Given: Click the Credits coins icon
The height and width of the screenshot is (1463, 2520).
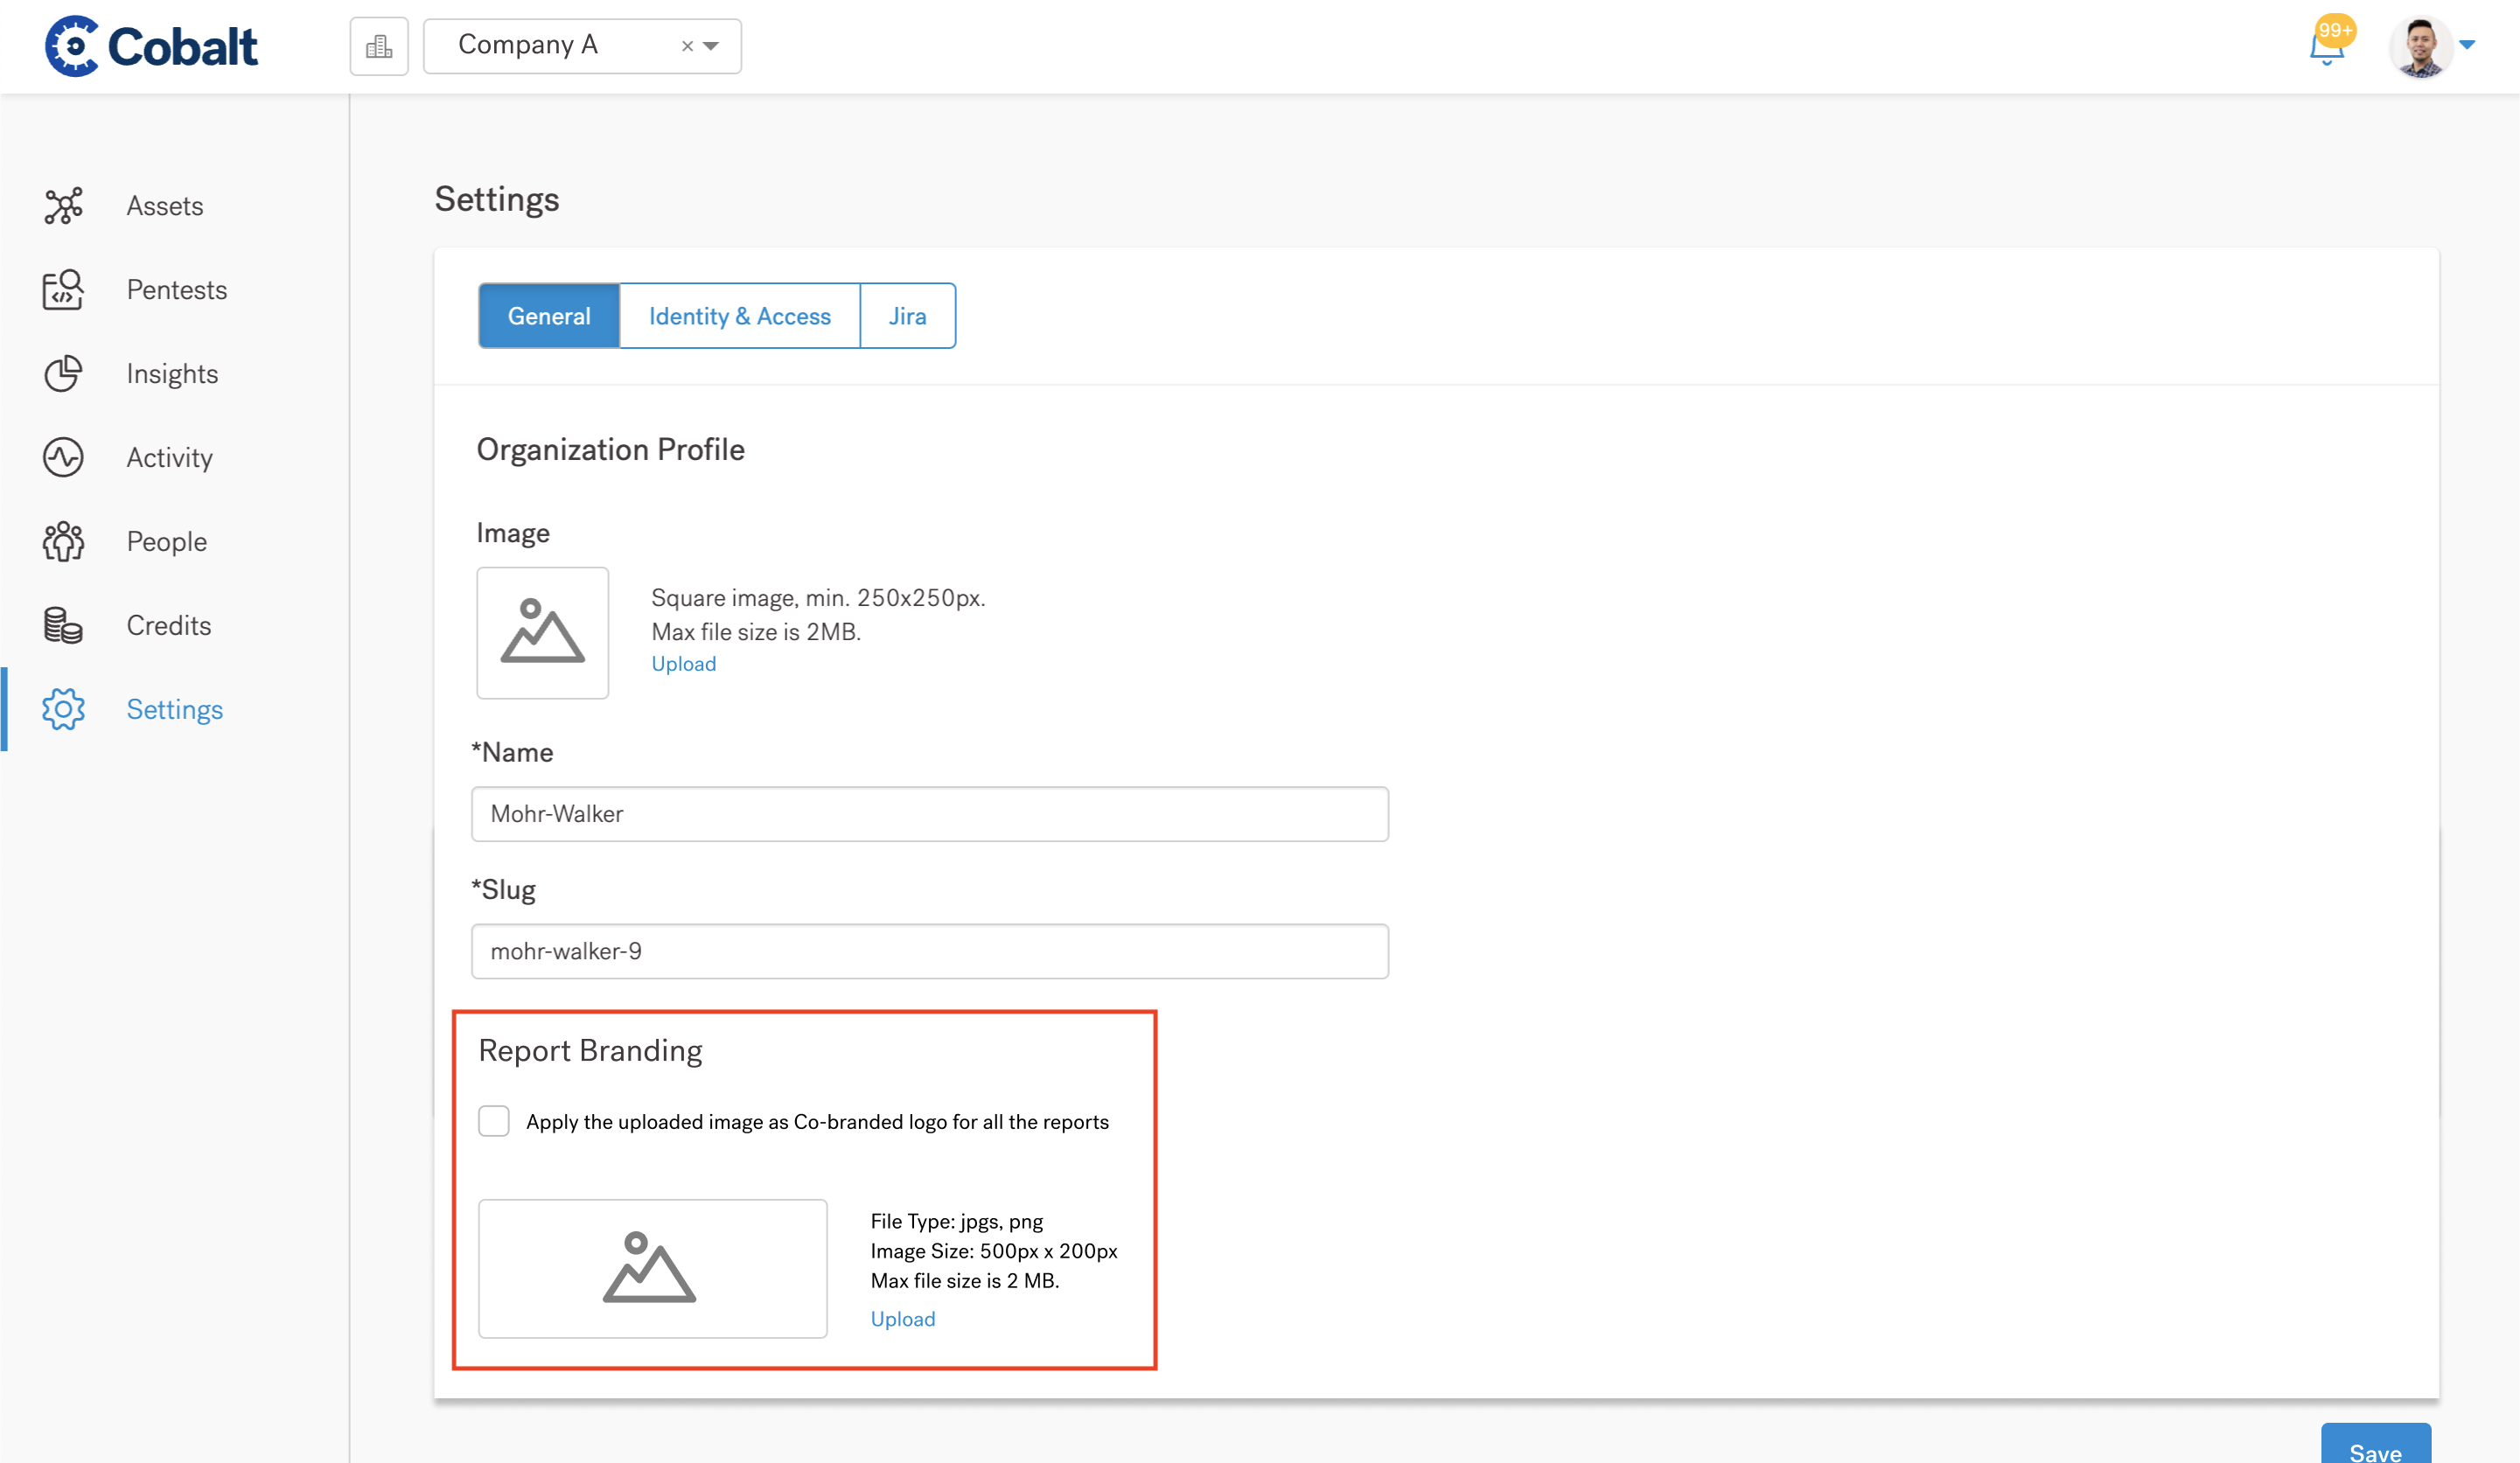Looking at the screenshot, I should [x=63, y=626].
